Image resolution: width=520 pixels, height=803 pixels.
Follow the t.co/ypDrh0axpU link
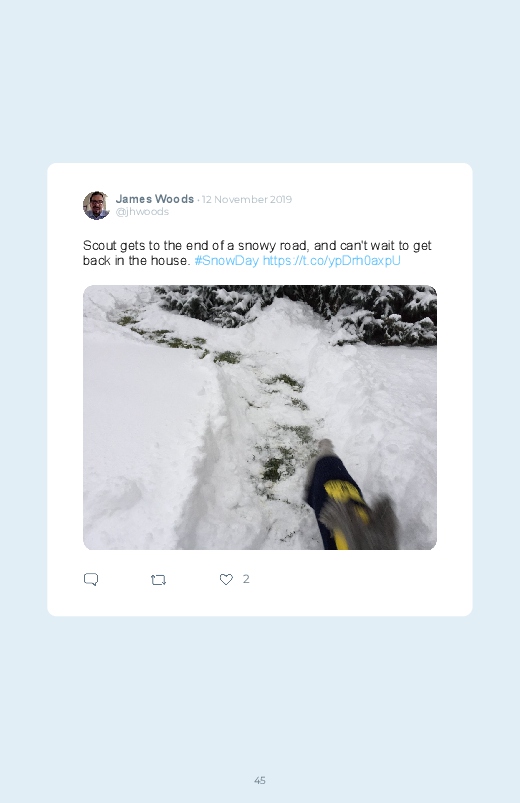(331, 260)
